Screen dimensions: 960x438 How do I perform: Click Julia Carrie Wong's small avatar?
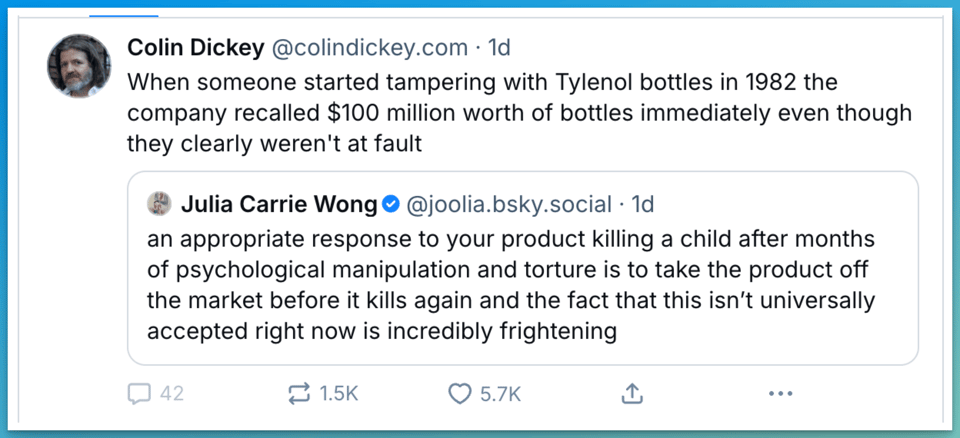point(159,205)
